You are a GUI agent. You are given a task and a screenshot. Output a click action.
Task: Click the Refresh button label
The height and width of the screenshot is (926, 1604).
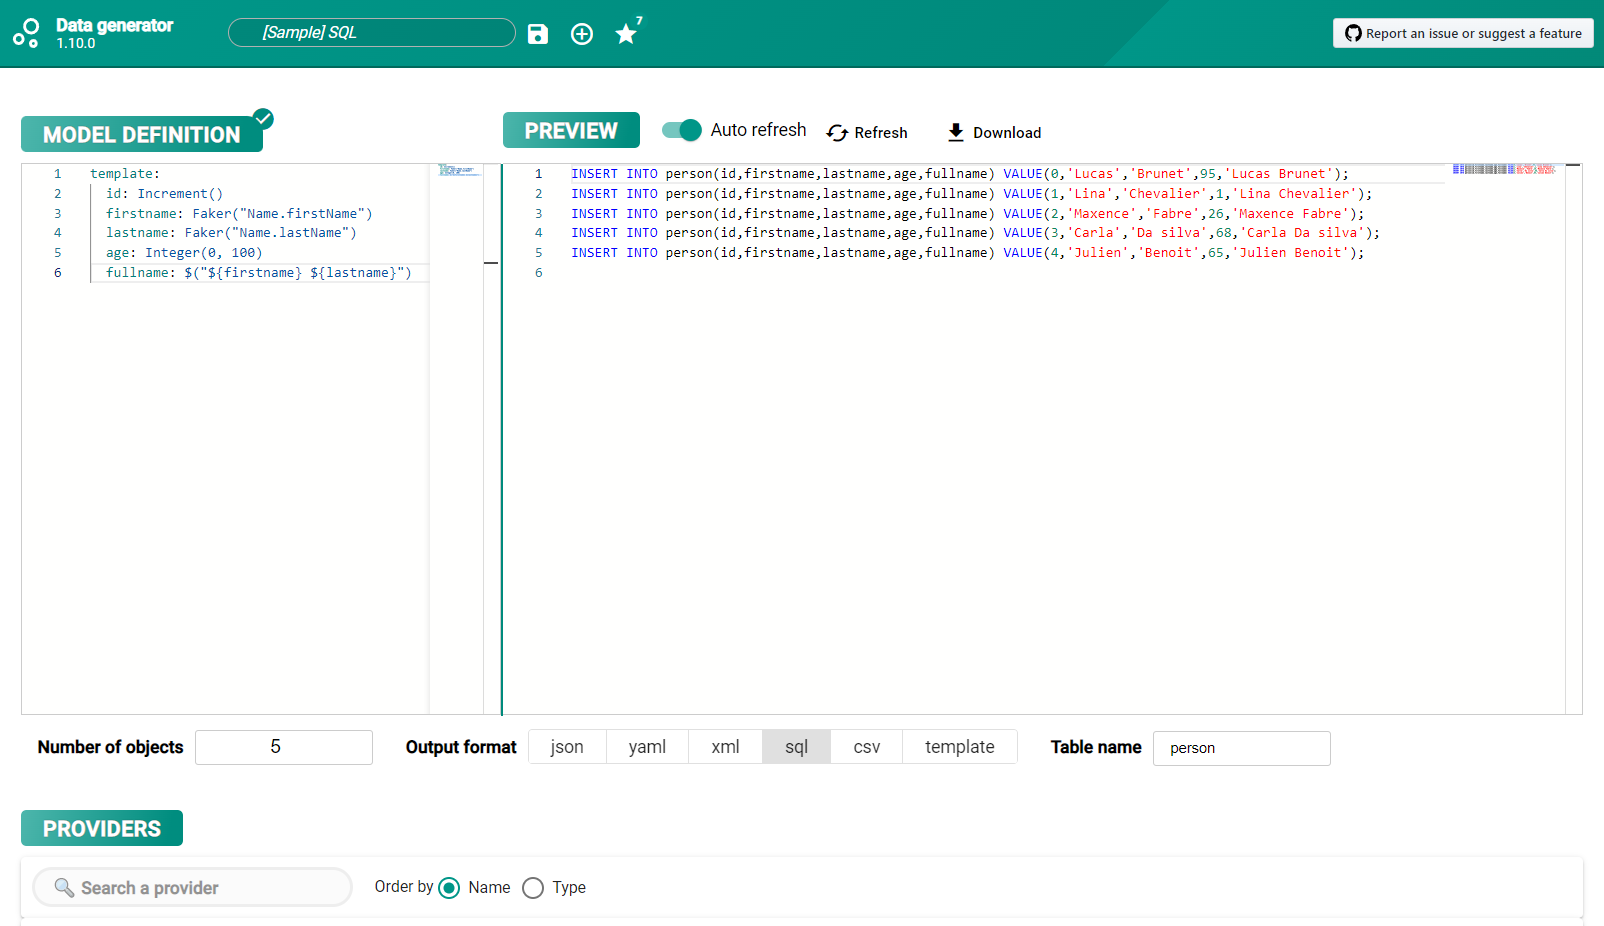tap(881, 133)
